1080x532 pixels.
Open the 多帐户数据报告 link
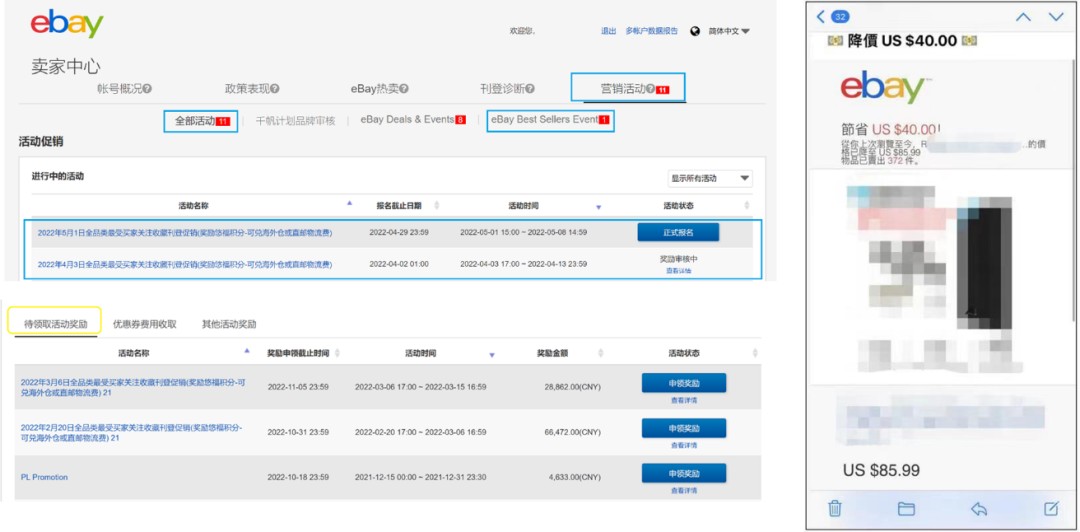pos(652,31)
